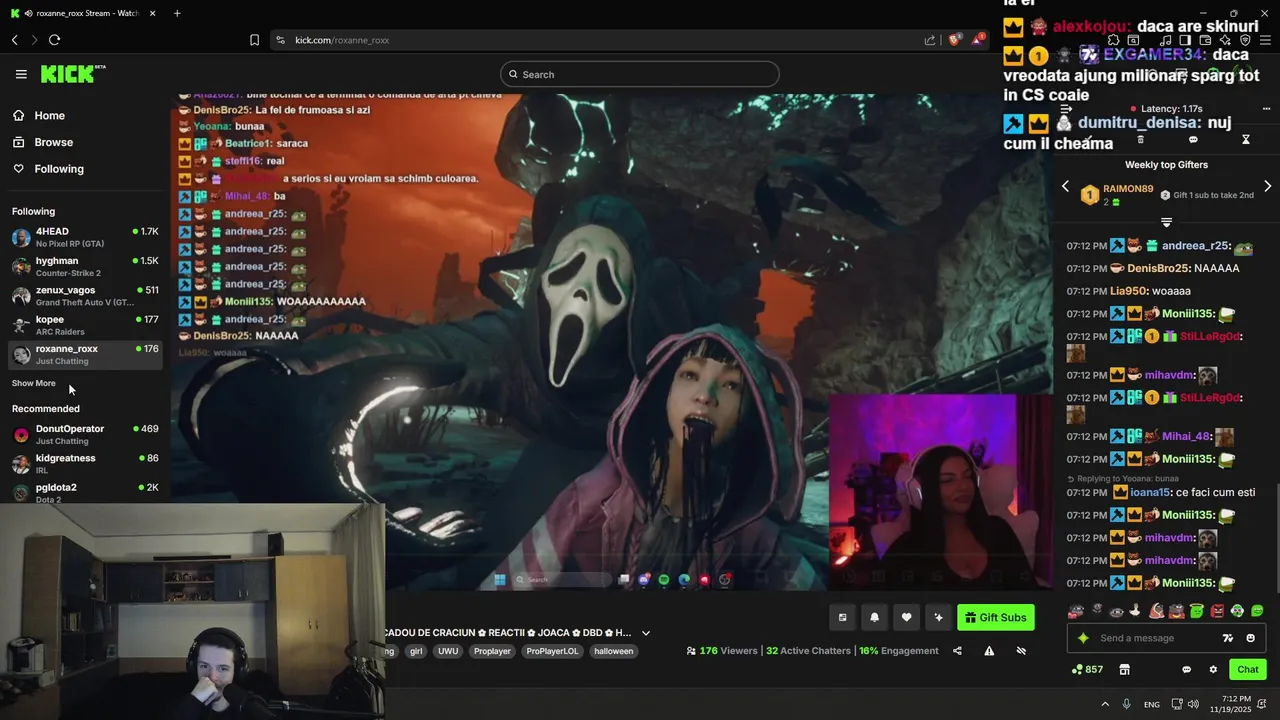Collapse chat using the arrow-lines icon
Viewport: 1280px width, 720px height.
point(1066,109)
